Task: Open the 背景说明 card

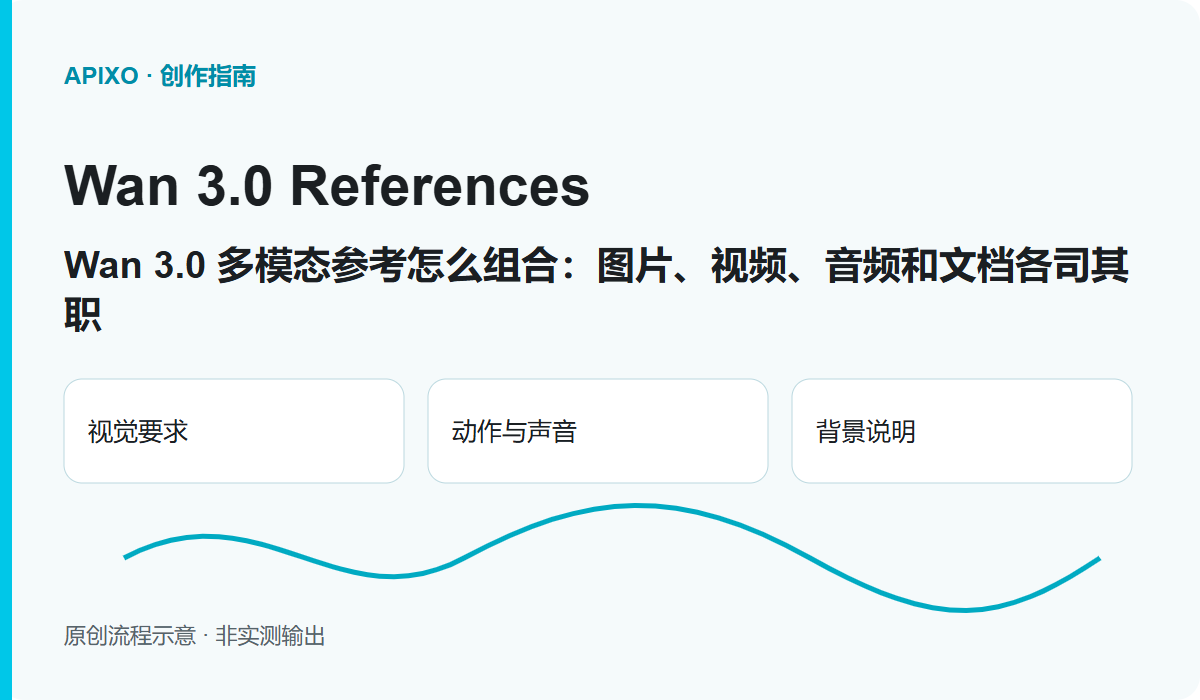Action: (962, 431)
